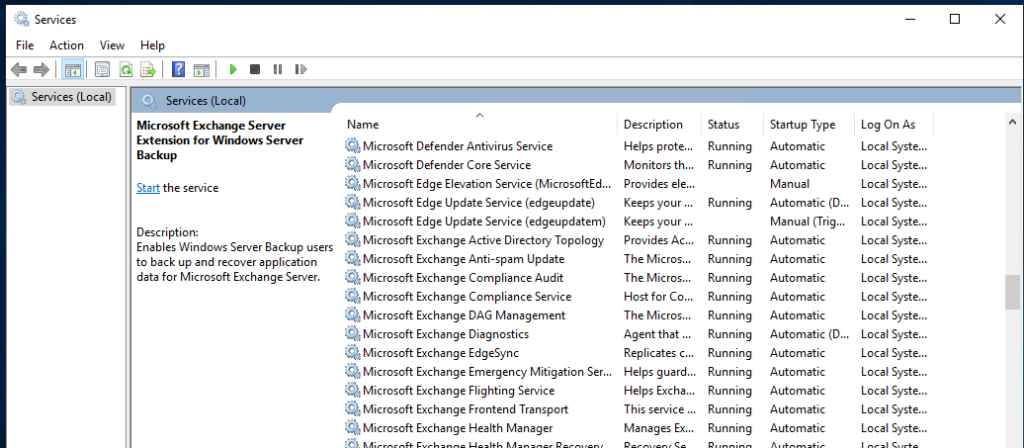Sort by the Log On As column header
Screen dimensions: 1024x448
click(x=894, y=124)
